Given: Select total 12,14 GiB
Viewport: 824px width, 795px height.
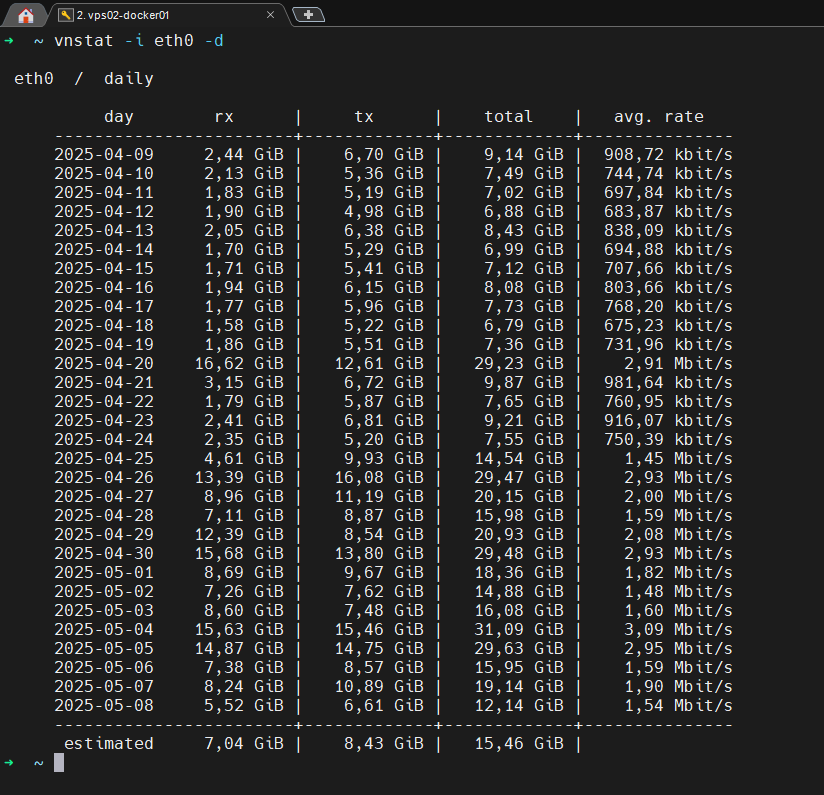Looking at the screenshot, I should (x=519, y=705).
